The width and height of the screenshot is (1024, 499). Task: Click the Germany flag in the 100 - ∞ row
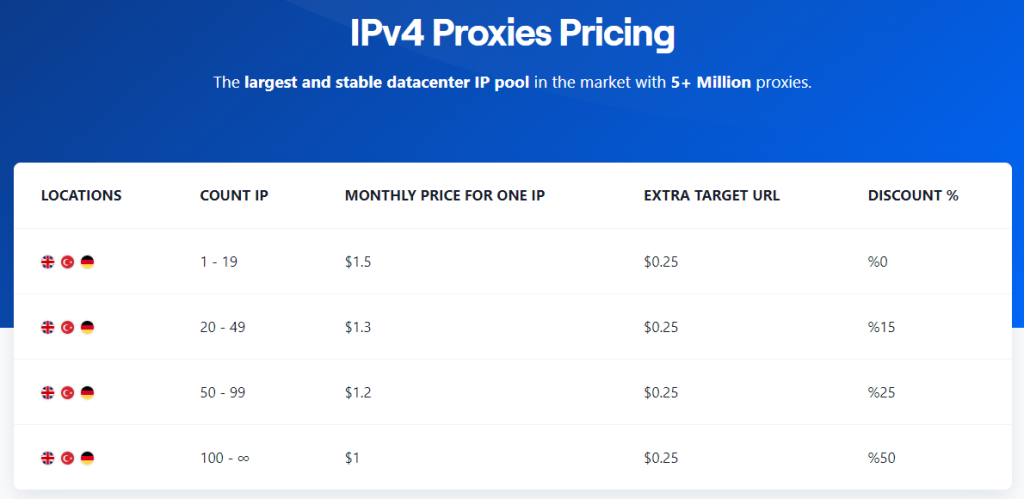(87, 458)
